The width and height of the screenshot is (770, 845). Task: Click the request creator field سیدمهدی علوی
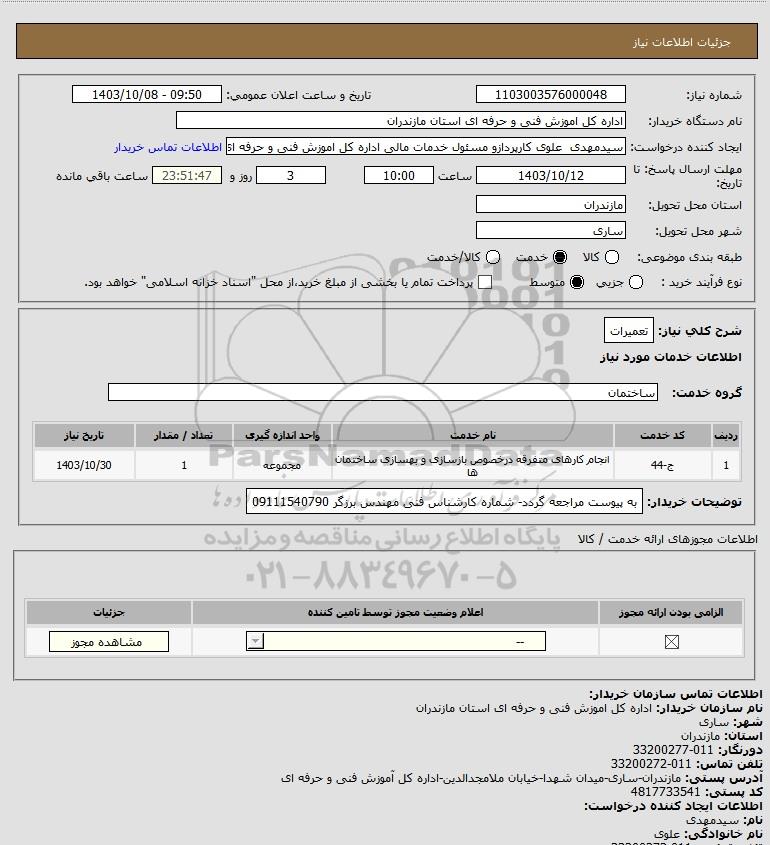[x=426, y=147]
